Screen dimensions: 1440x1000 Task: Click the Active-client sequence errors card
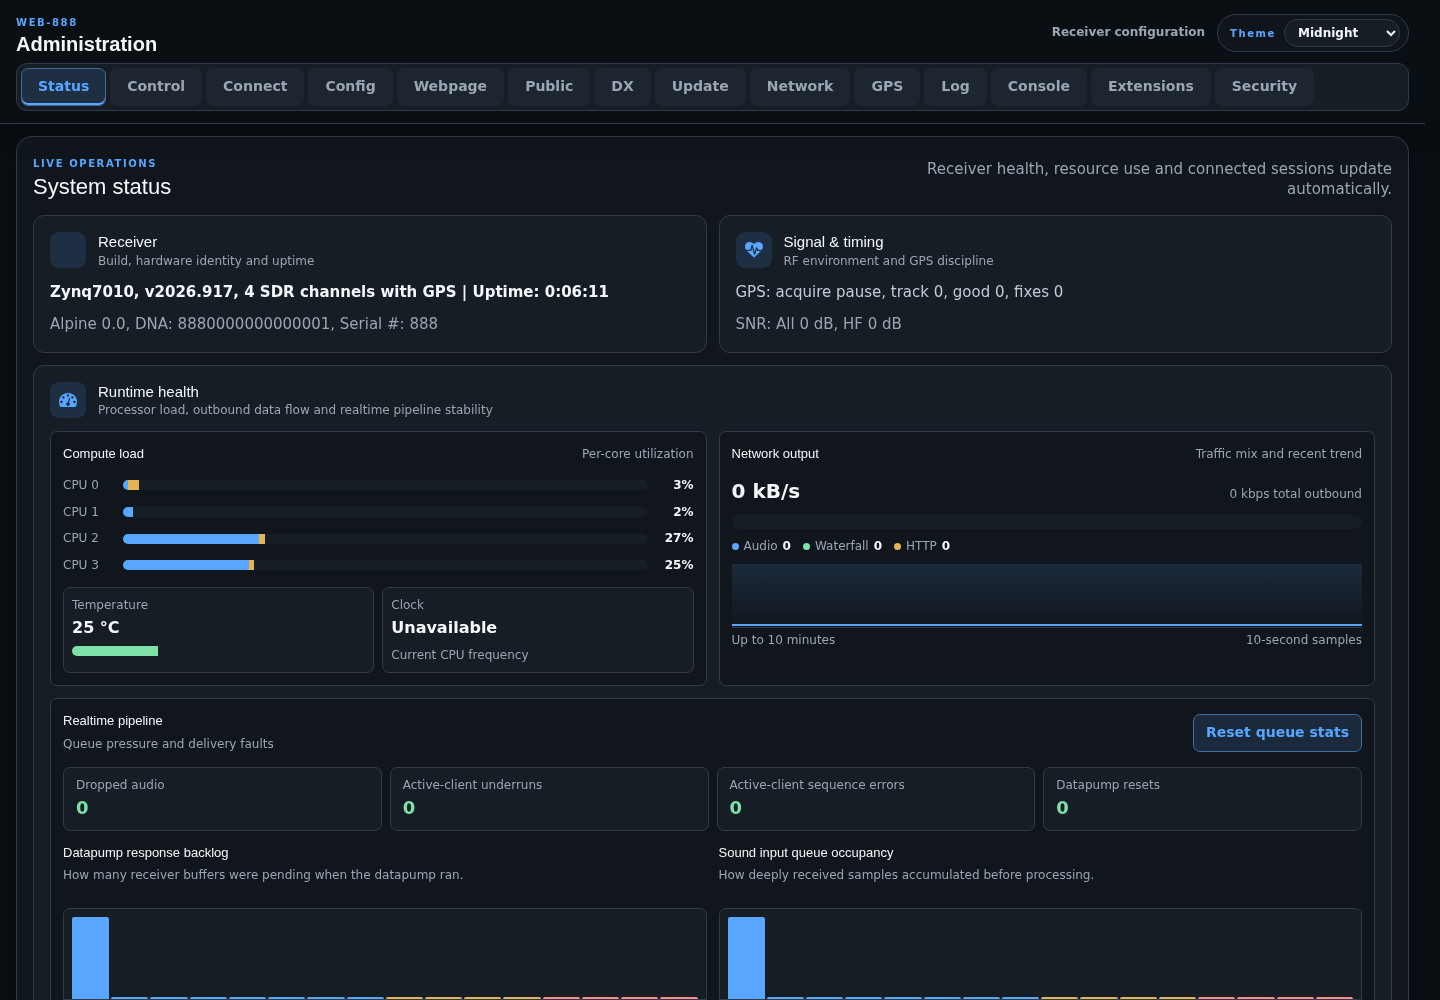pyautogui.click(x=876, y=799)
